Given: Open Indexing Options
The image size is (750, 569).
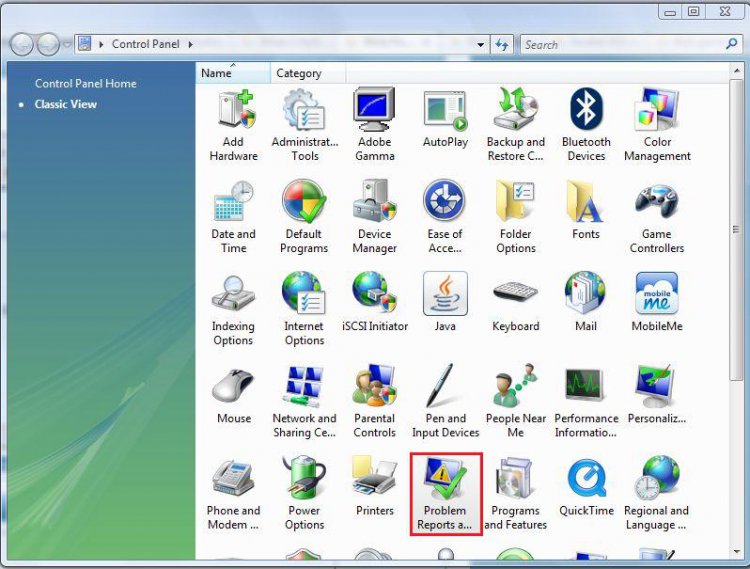Looking at the screenshot, I should (x=233, y=310).
